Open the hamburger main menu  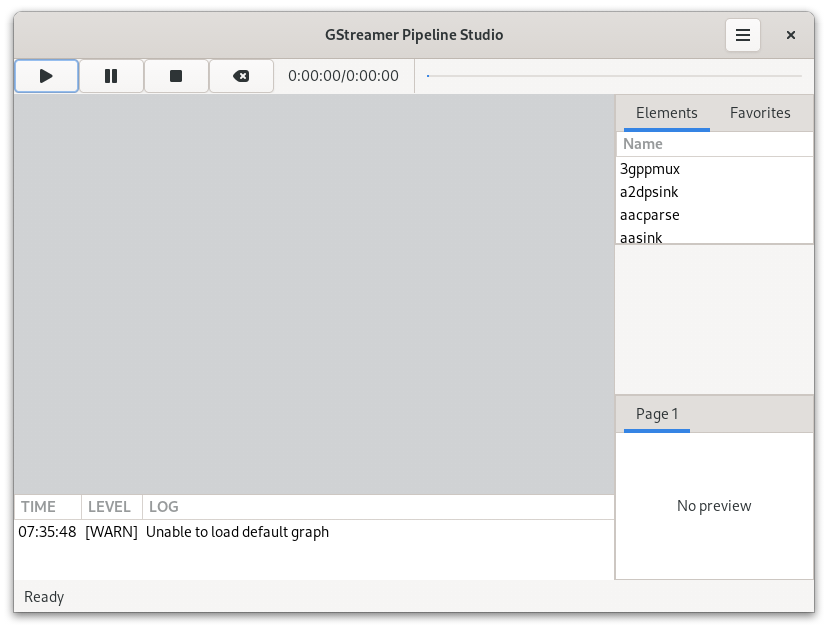(x=742, y=35)
